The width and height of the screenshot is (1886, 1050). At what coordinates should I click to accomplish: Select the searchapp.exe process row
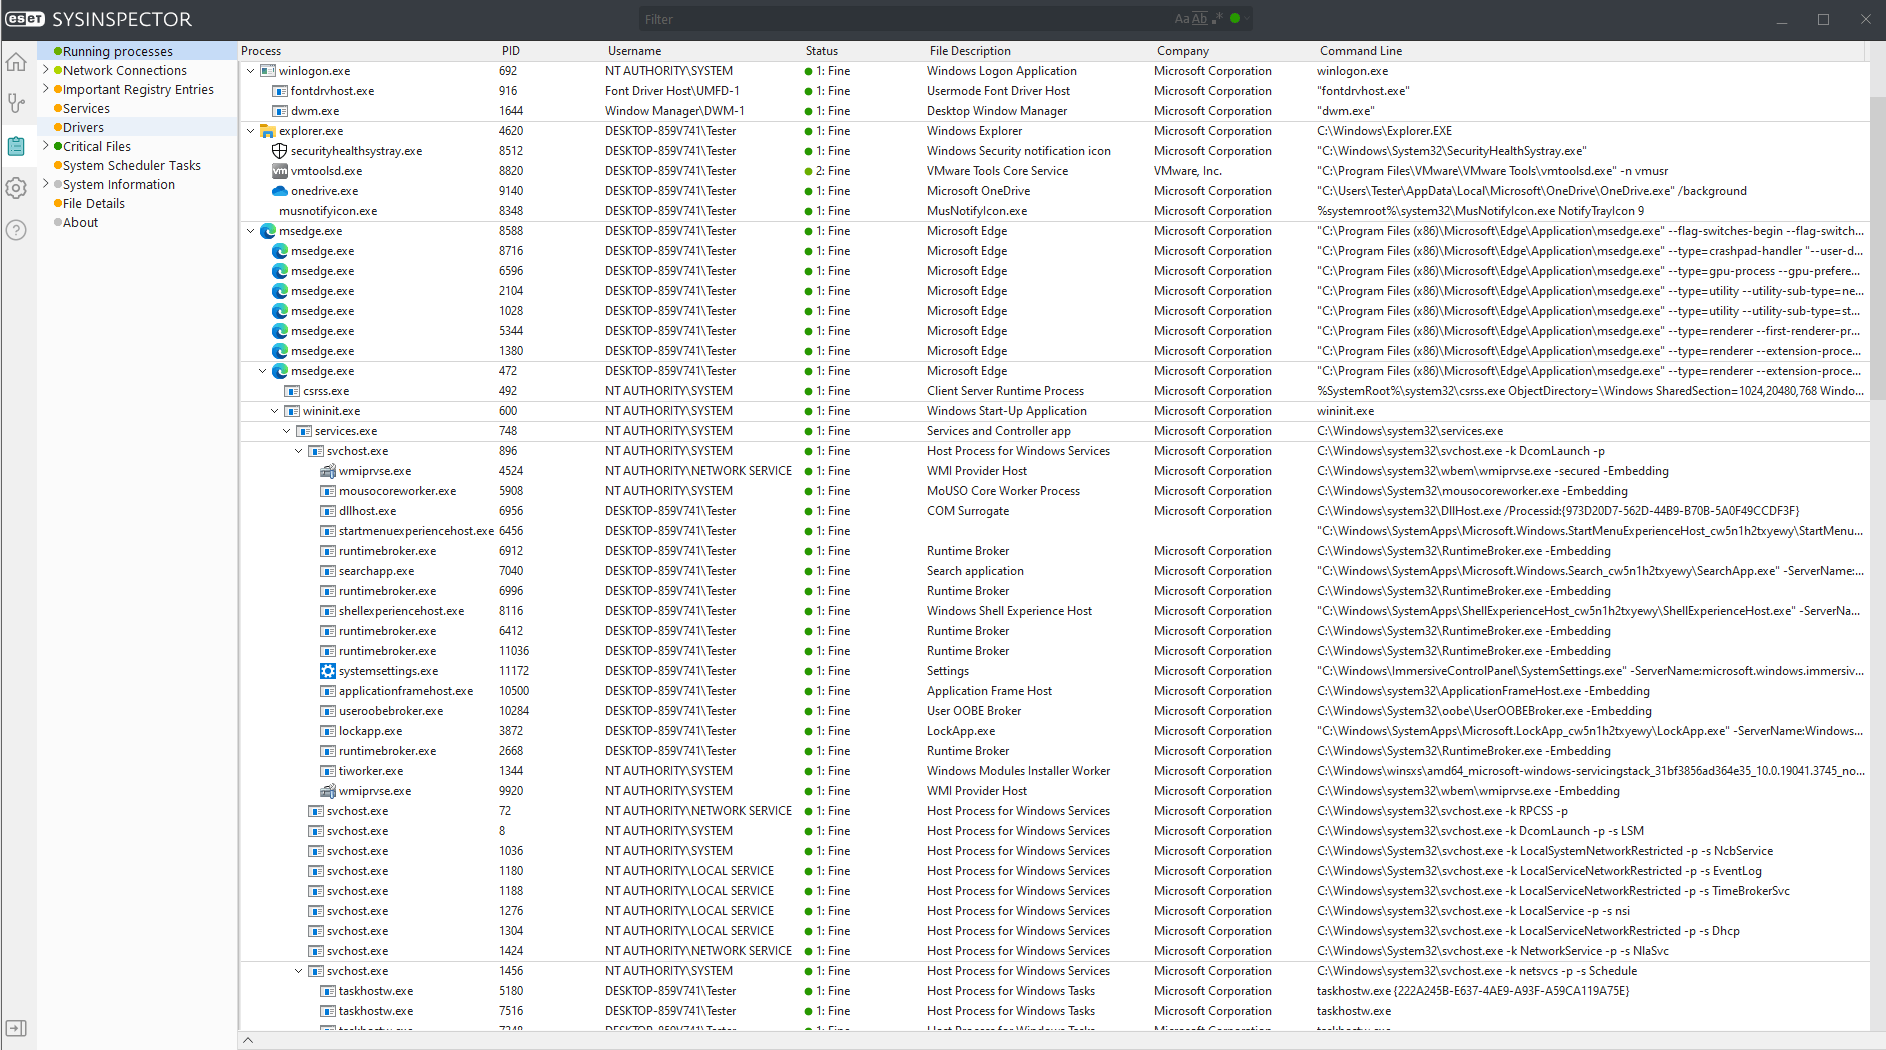(x=1055, y=571)
